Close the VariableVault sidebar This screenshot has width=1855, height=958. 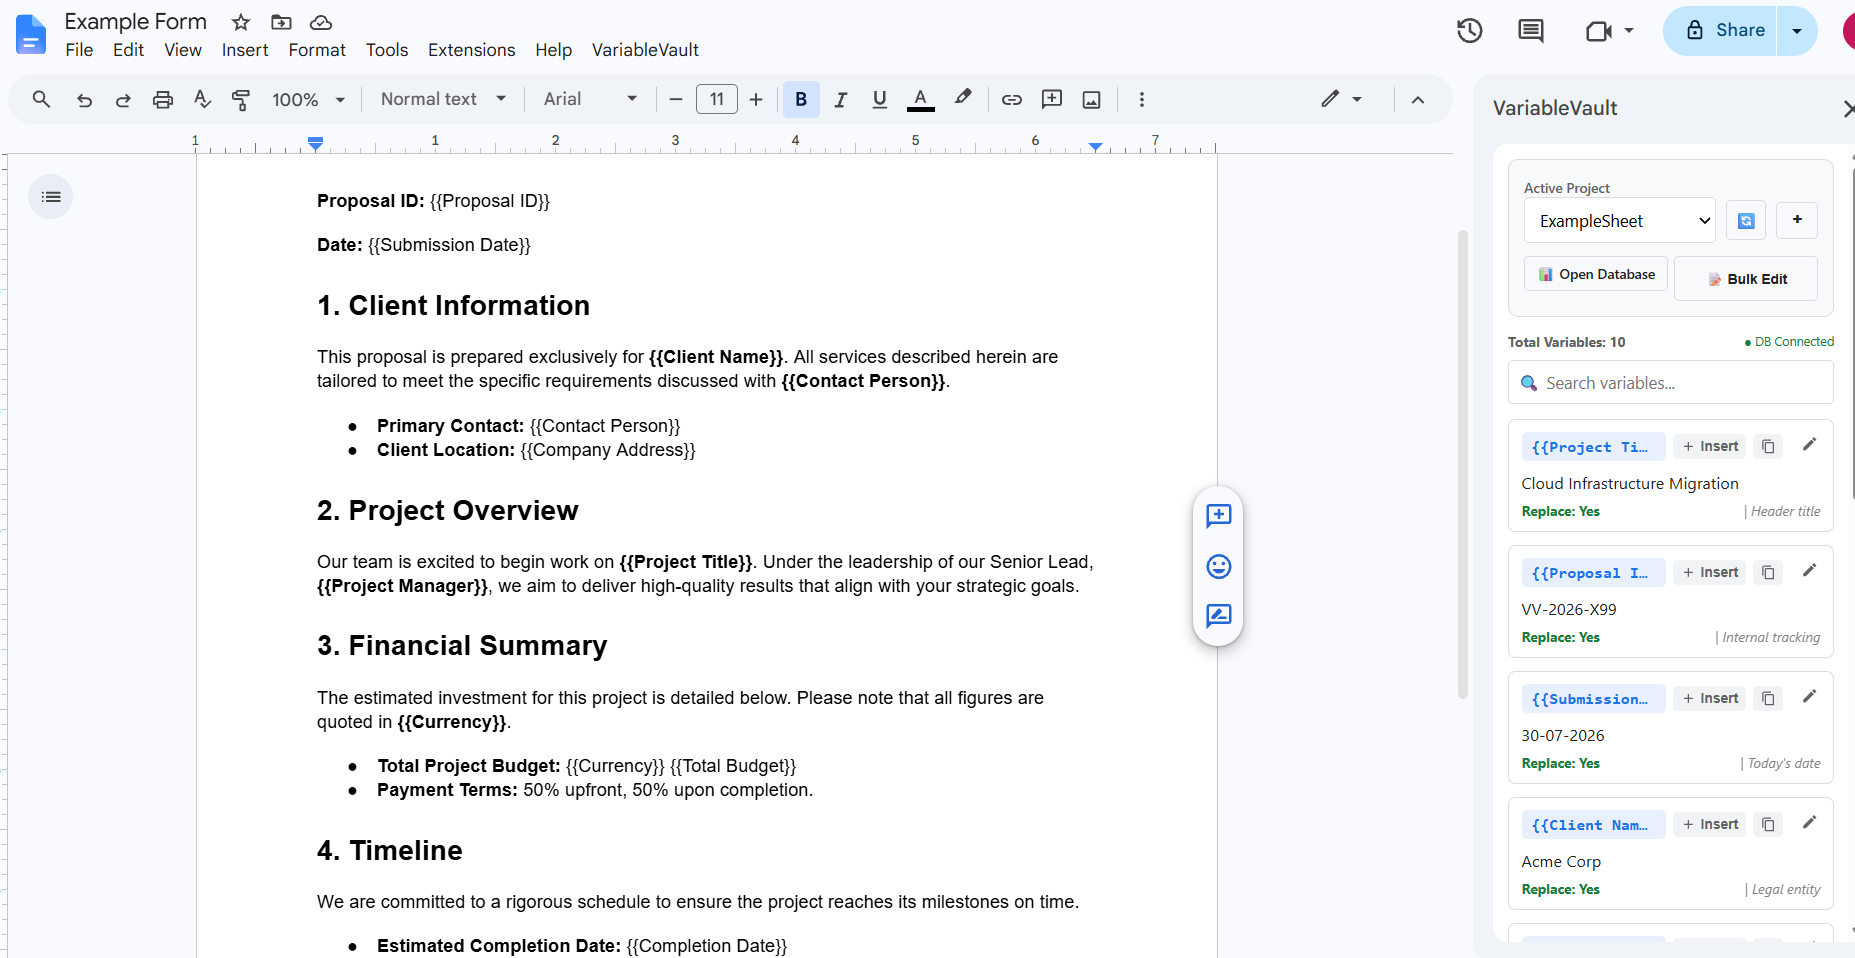(1848, 108)
